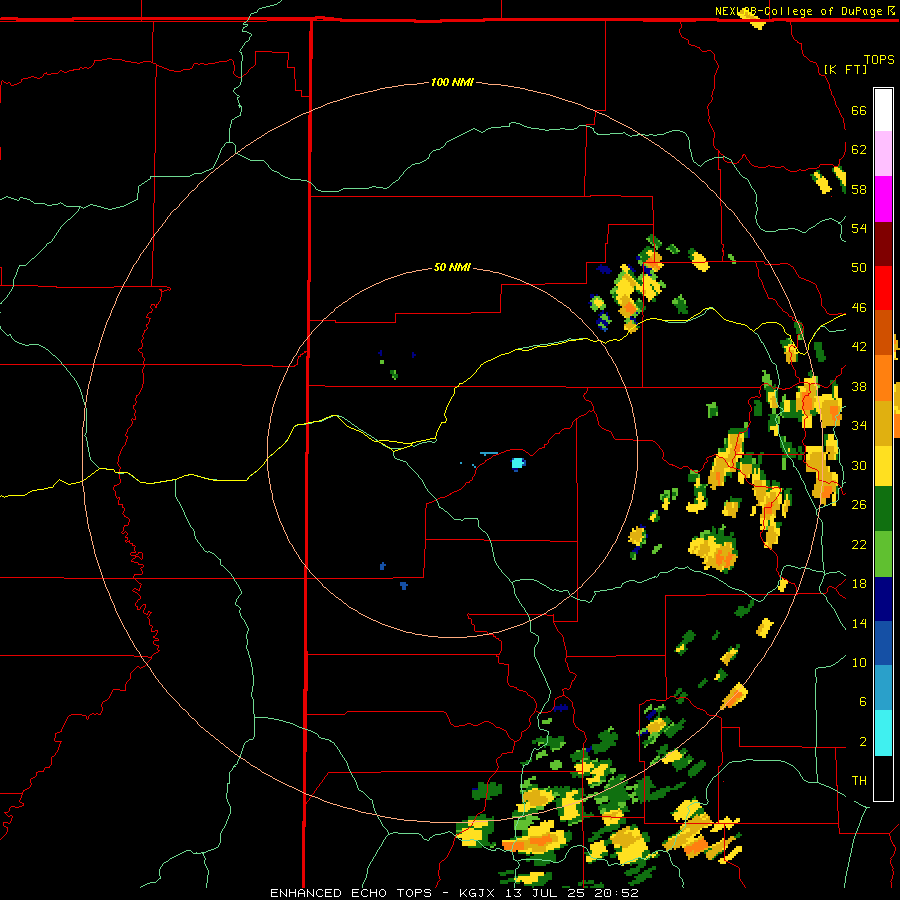Click the legend value 54

pos(859,228)
